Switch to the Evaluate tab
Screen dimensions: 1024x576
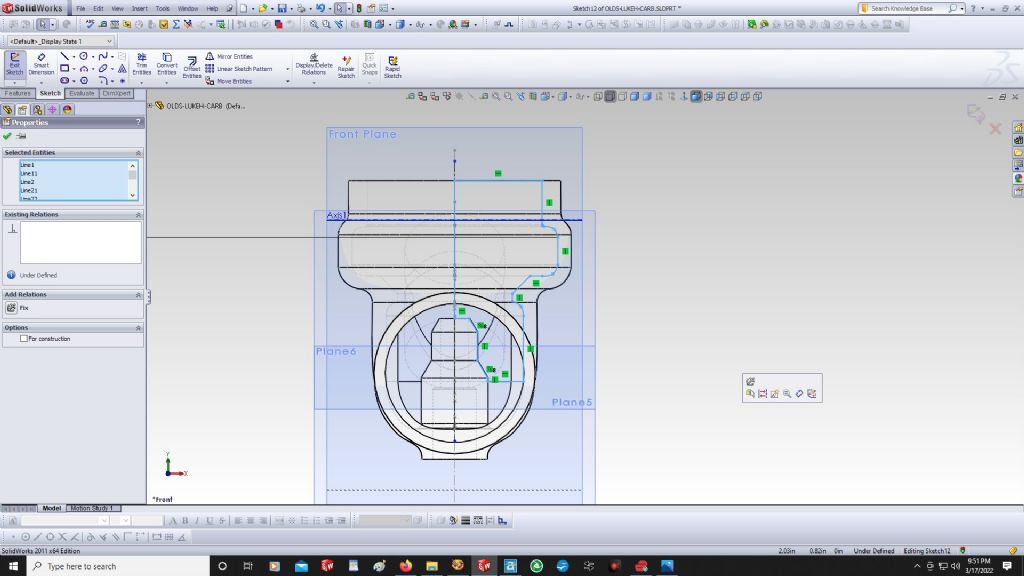coord(82,93)
